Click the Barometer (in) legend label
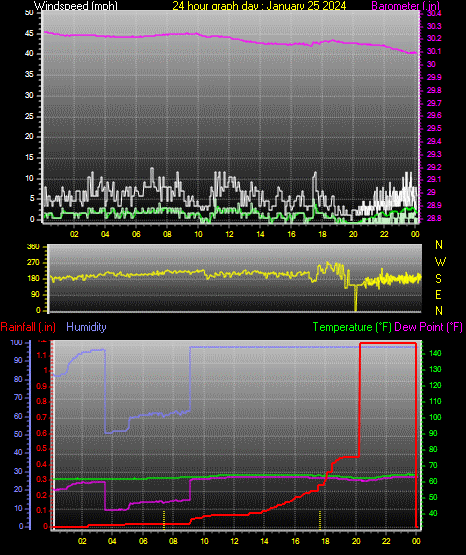This screenshot has height=555, width=466. click(405, 6)
